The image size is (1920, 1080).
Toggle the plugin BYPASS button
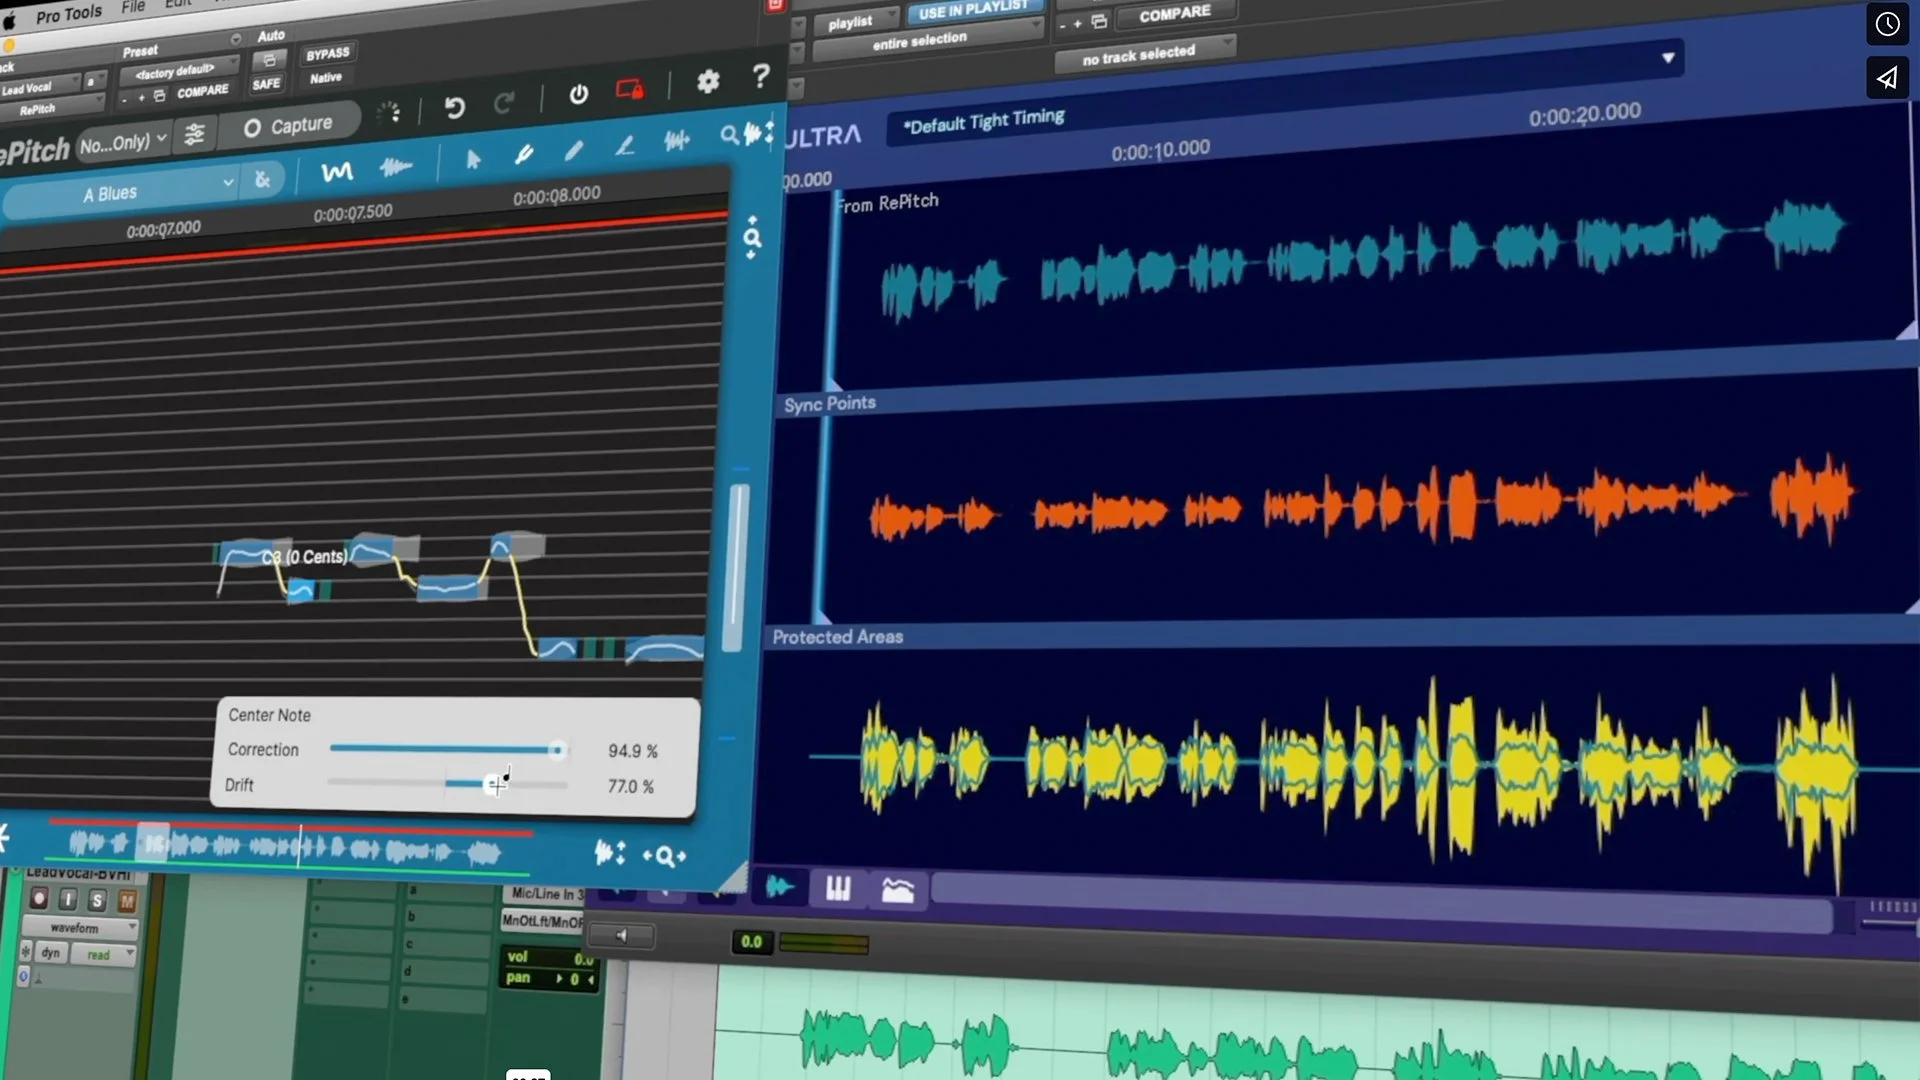click(x=328, y=54)
